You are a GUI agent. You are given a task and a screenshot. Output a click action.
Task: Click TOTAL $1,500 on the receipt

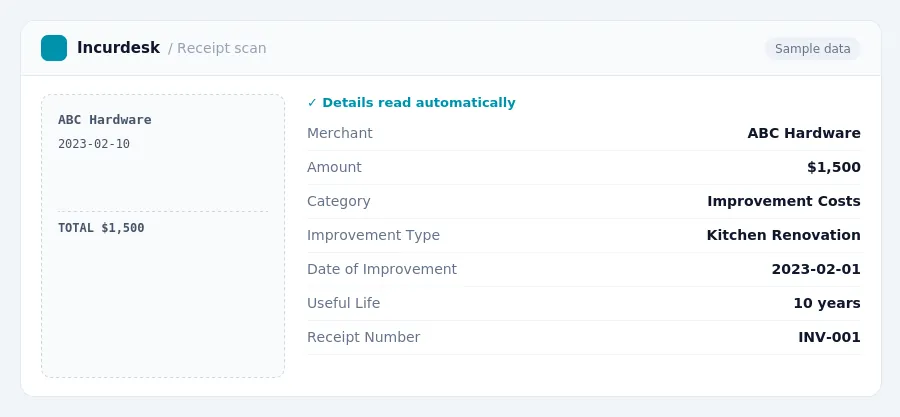tap(101, 228)
